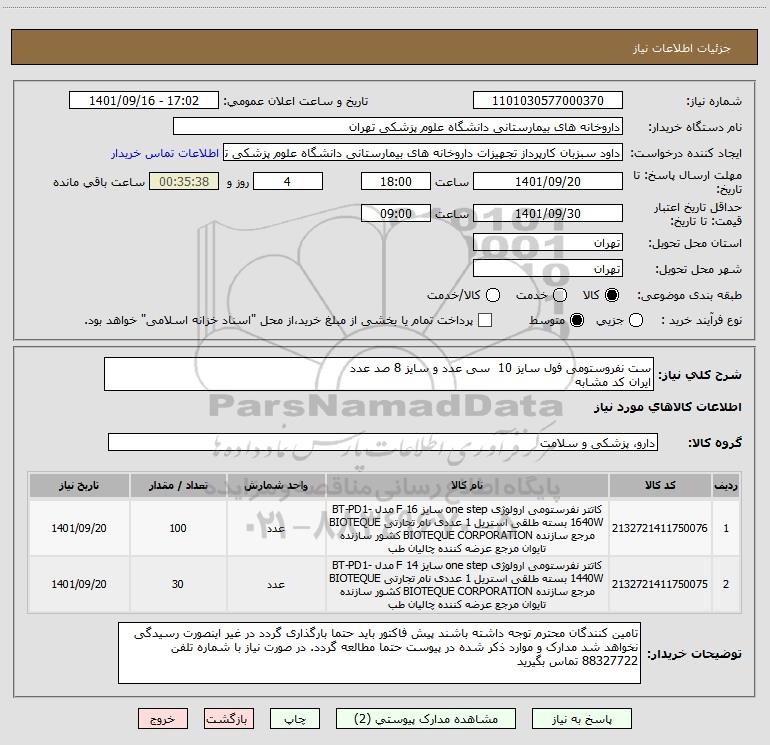Click row 2 catheter description size 14 F
Screen dimensions: 770x745
[x=467, y=584]
